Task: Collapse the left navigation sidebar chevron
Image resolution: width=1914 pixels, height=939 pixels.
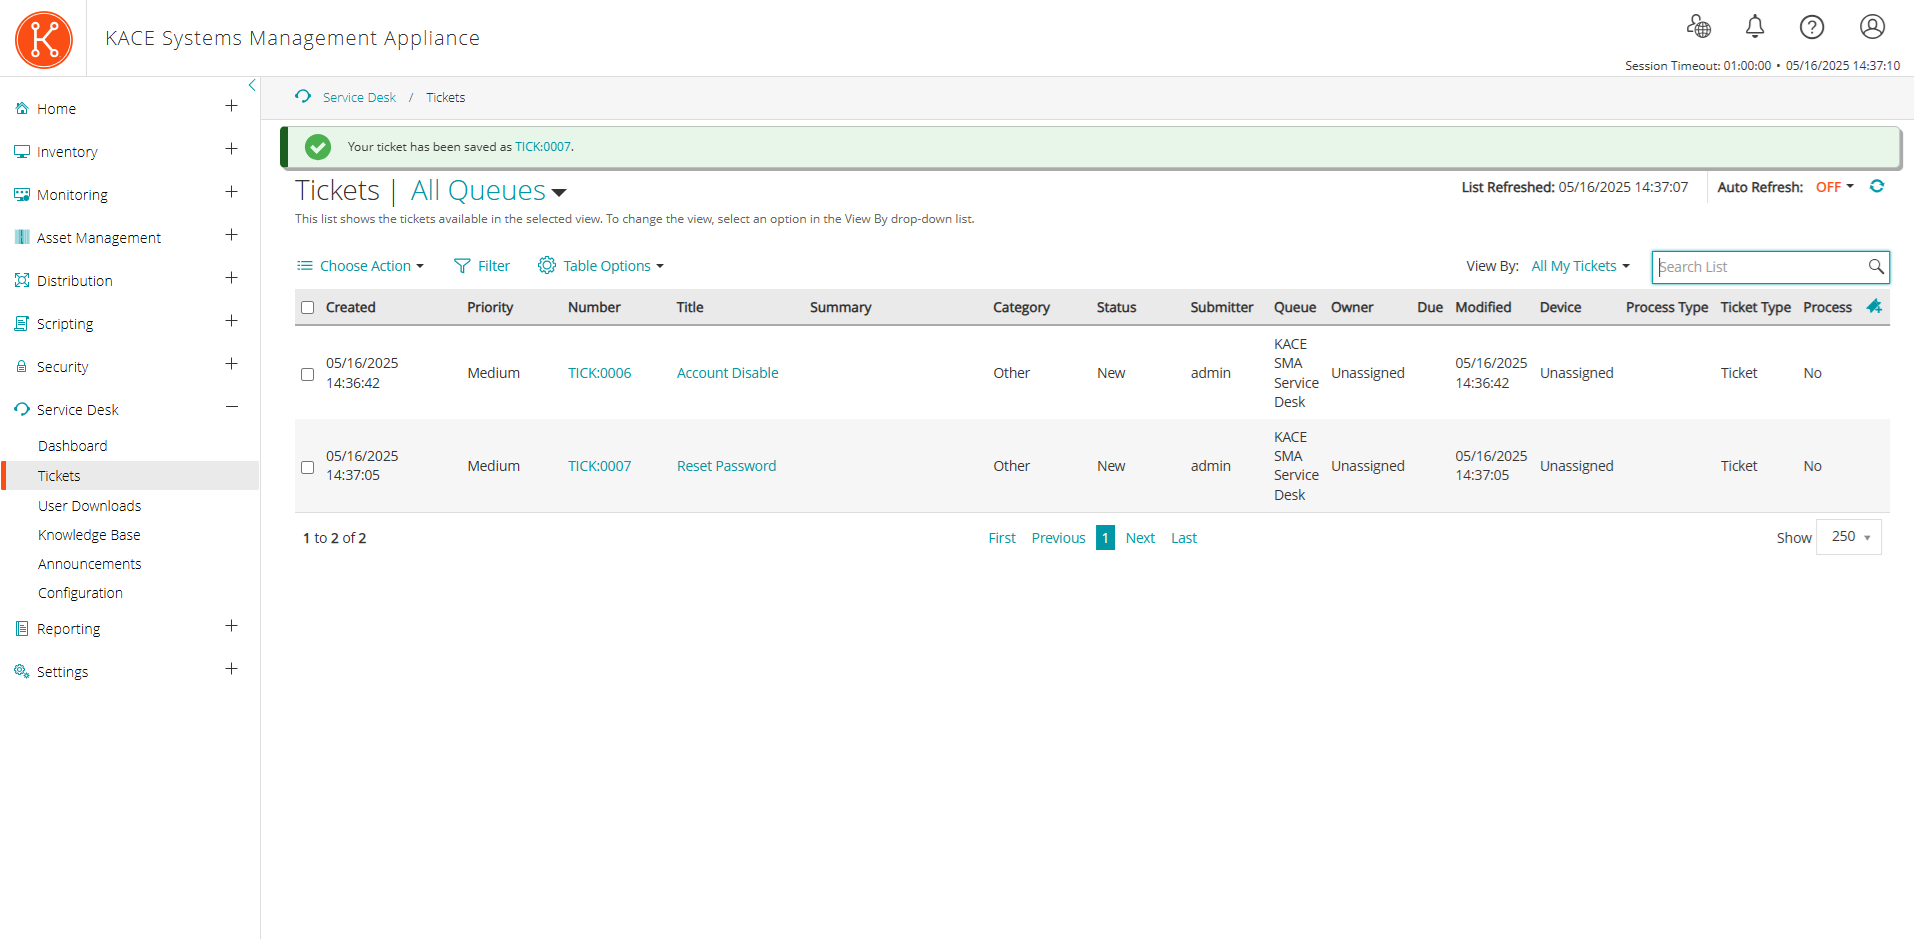Action: (252, 86)
